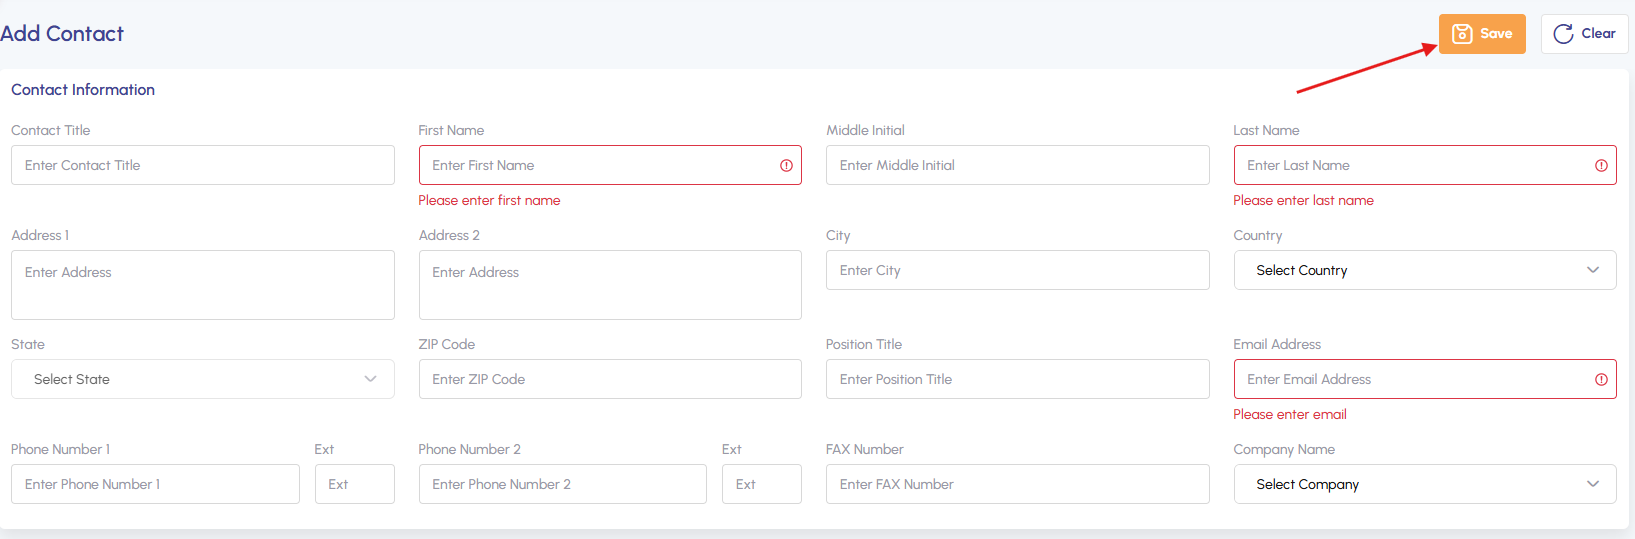Screen dimensions: 1635x539
Task: Focus the Contact Title input field
Action: click(202, 166)
